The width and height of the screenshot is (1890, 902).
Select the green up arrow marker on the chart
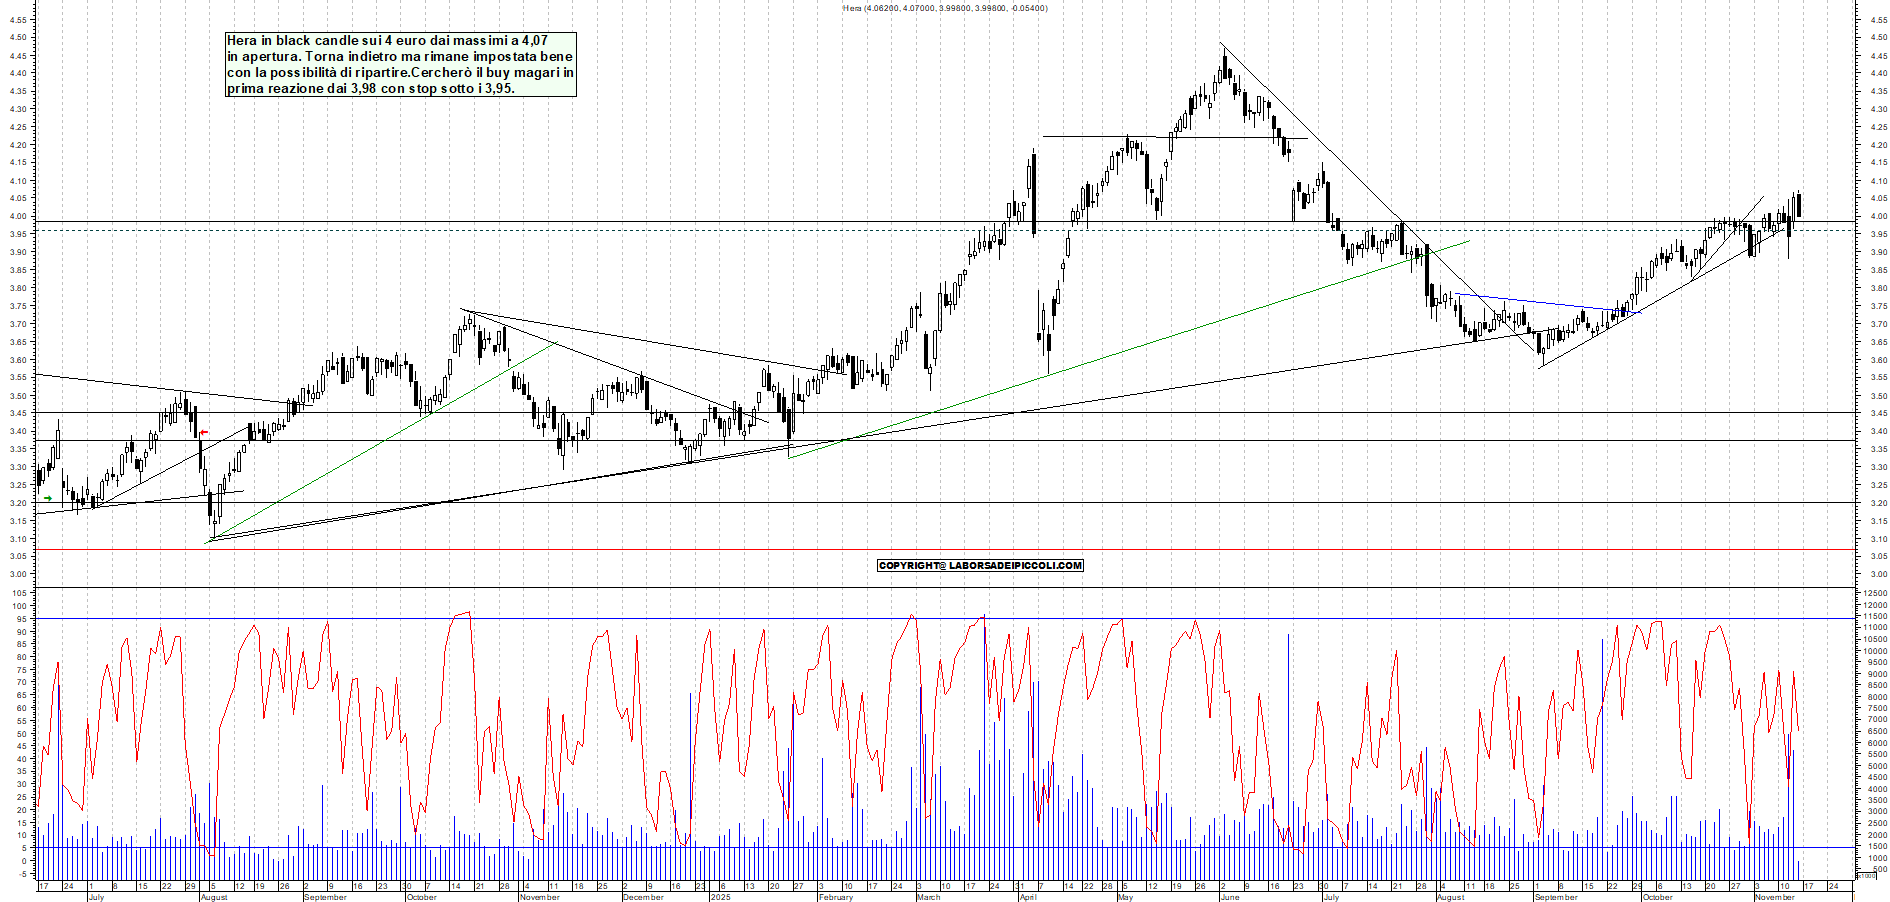pyautogui.click(x=48, y=498)
